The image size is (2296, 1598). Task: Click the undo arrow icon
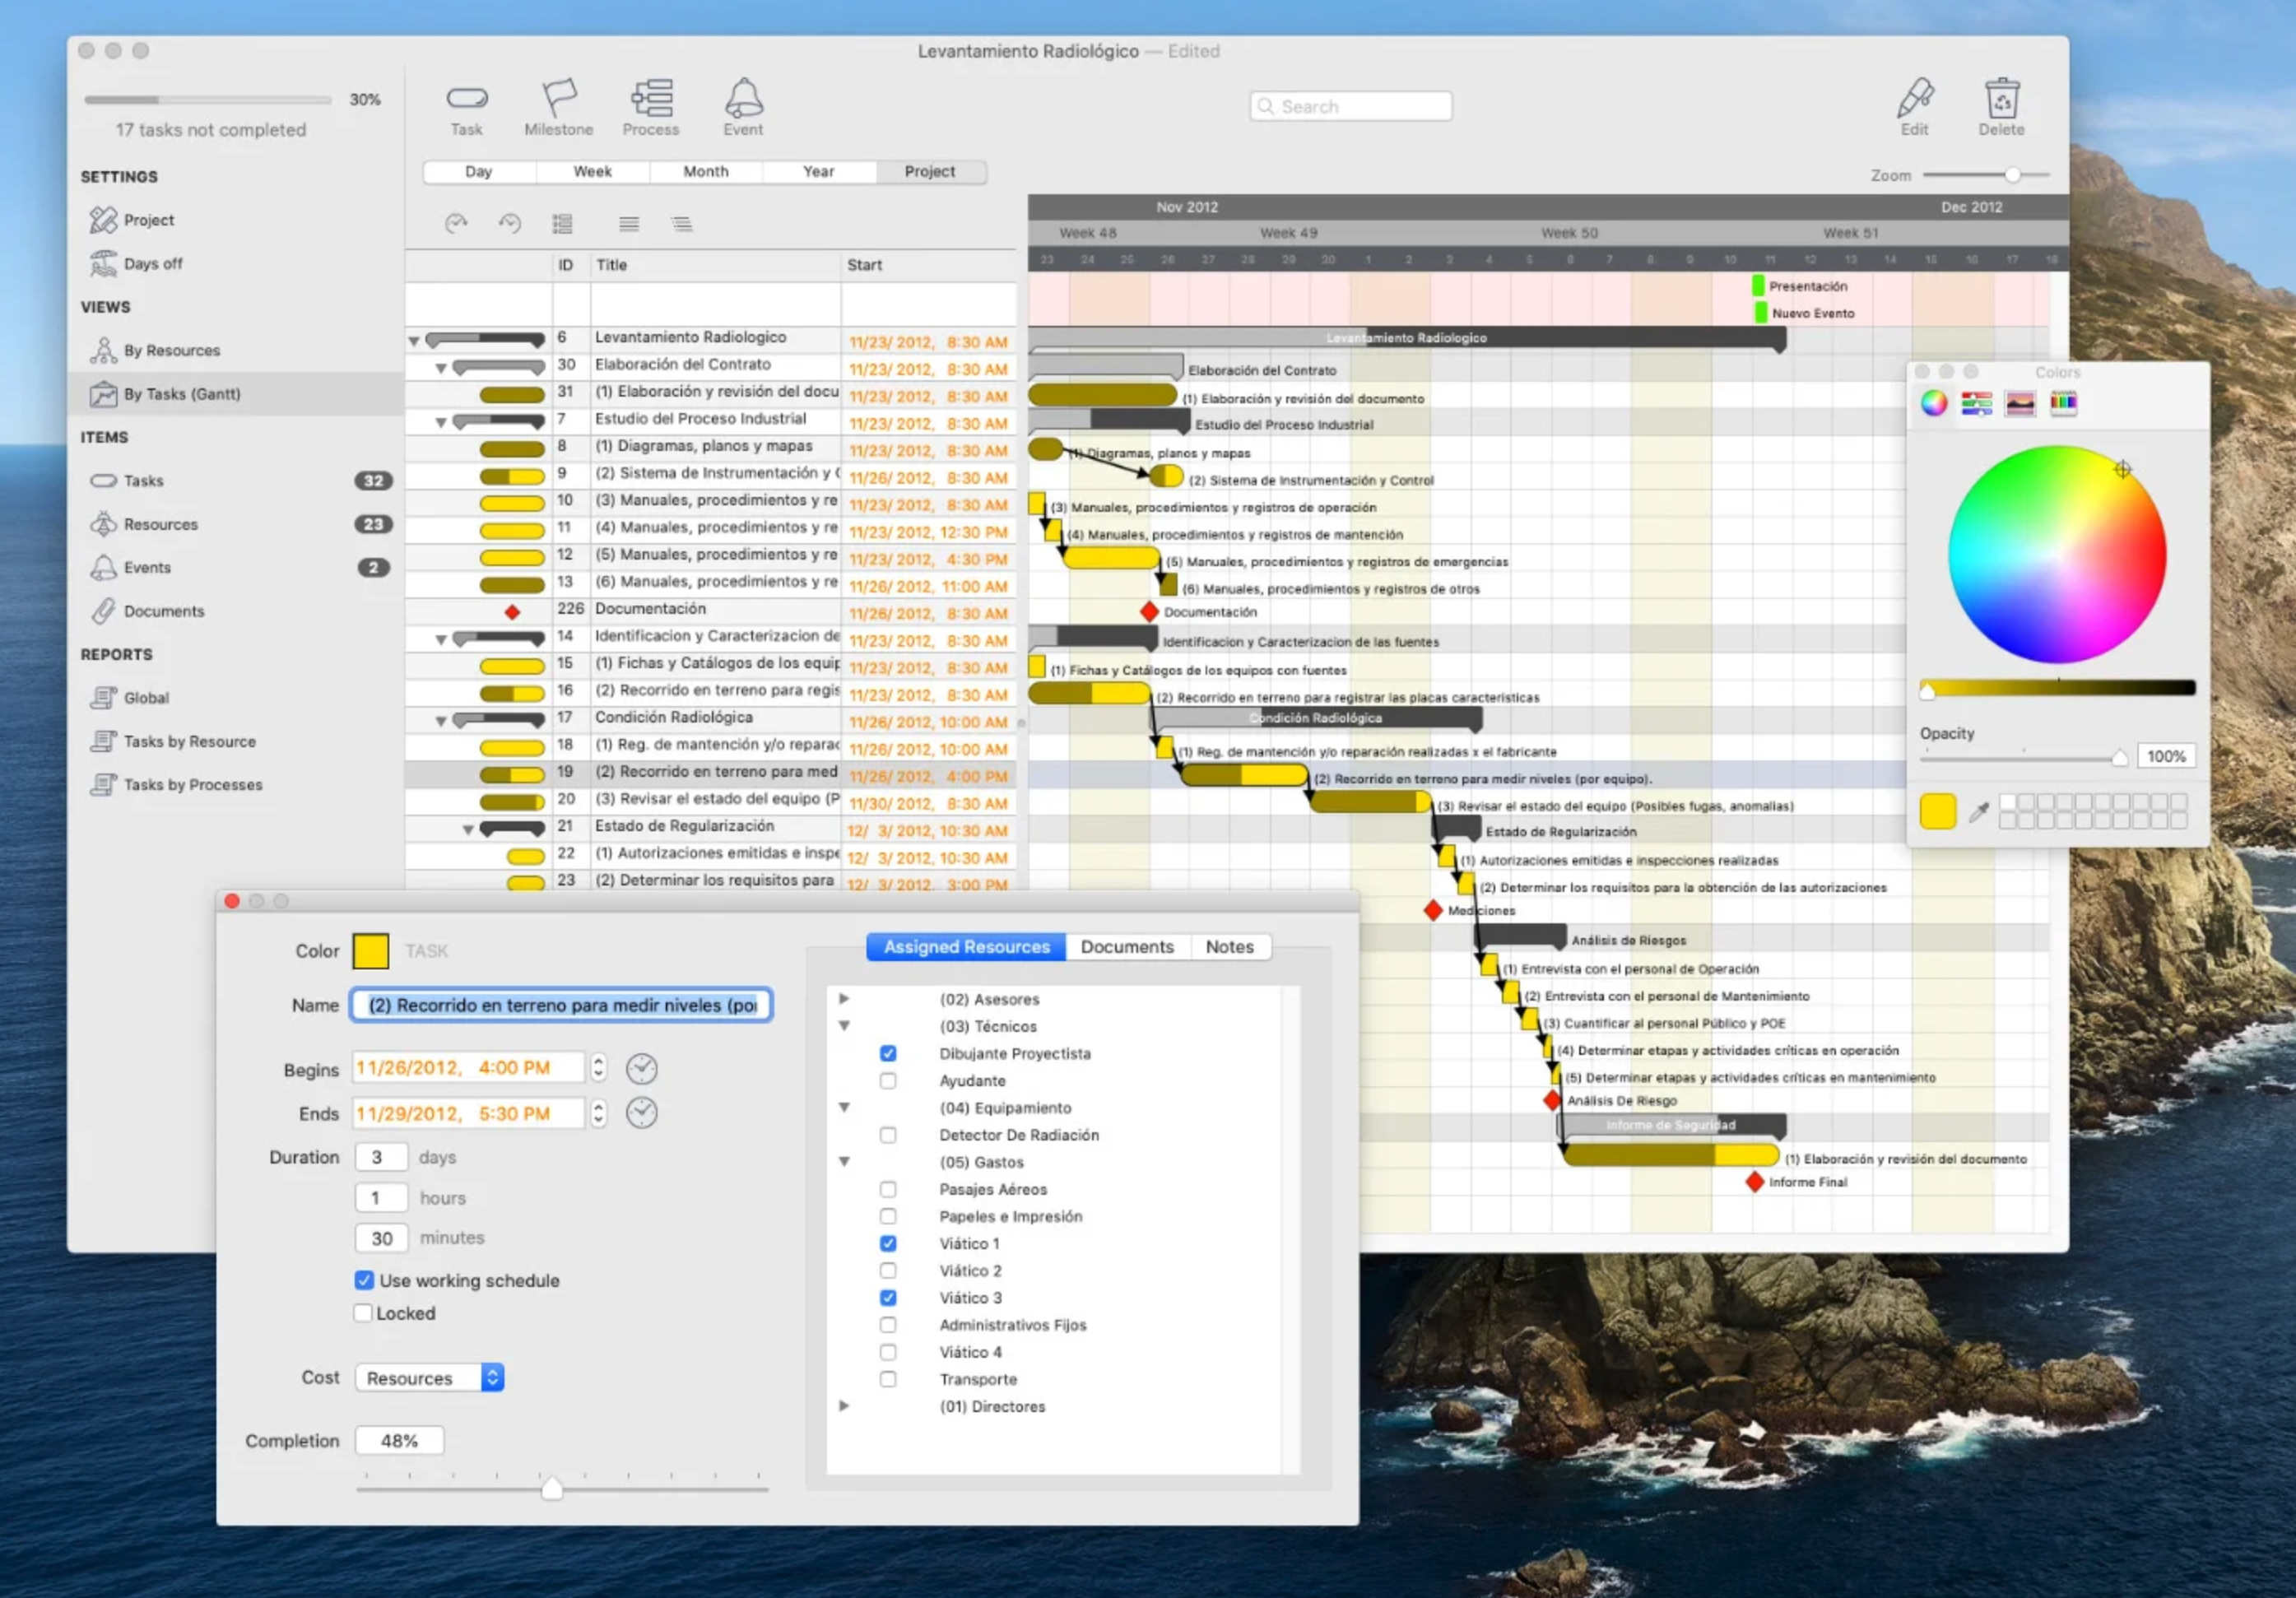(x=510, y=224)
